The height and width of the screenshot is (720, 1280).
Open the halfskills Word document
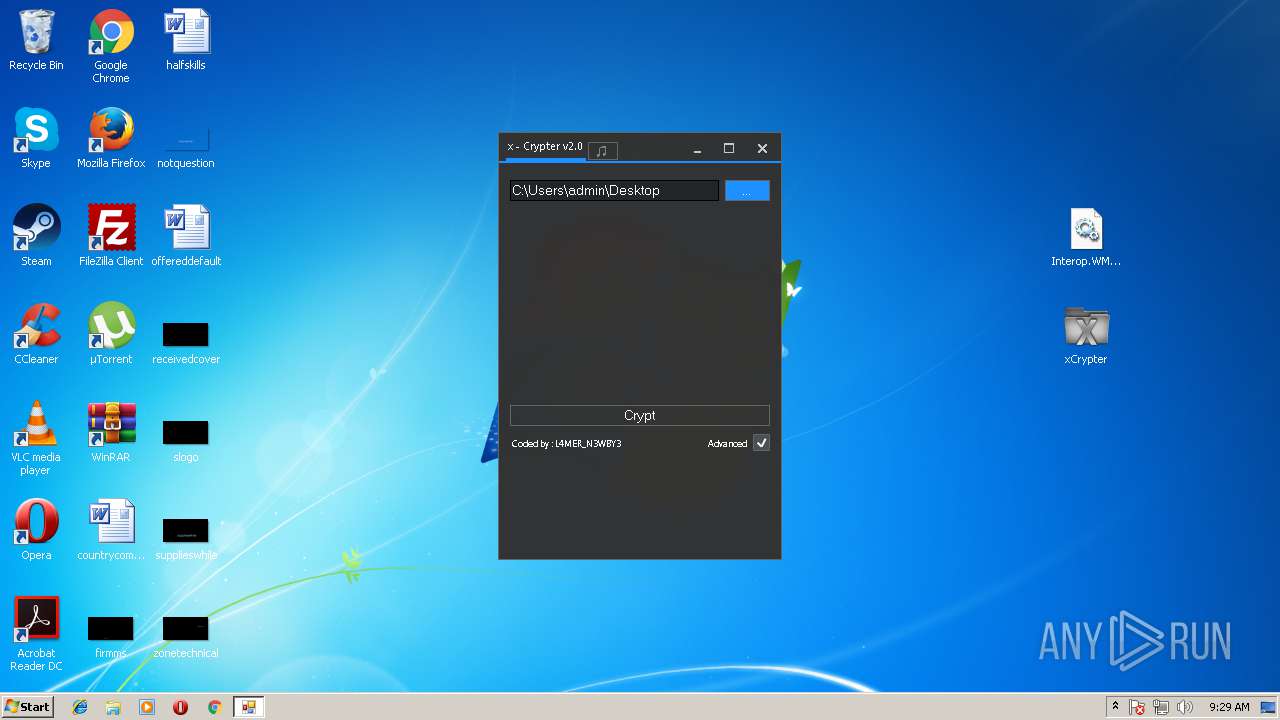(x=186, y=41)
